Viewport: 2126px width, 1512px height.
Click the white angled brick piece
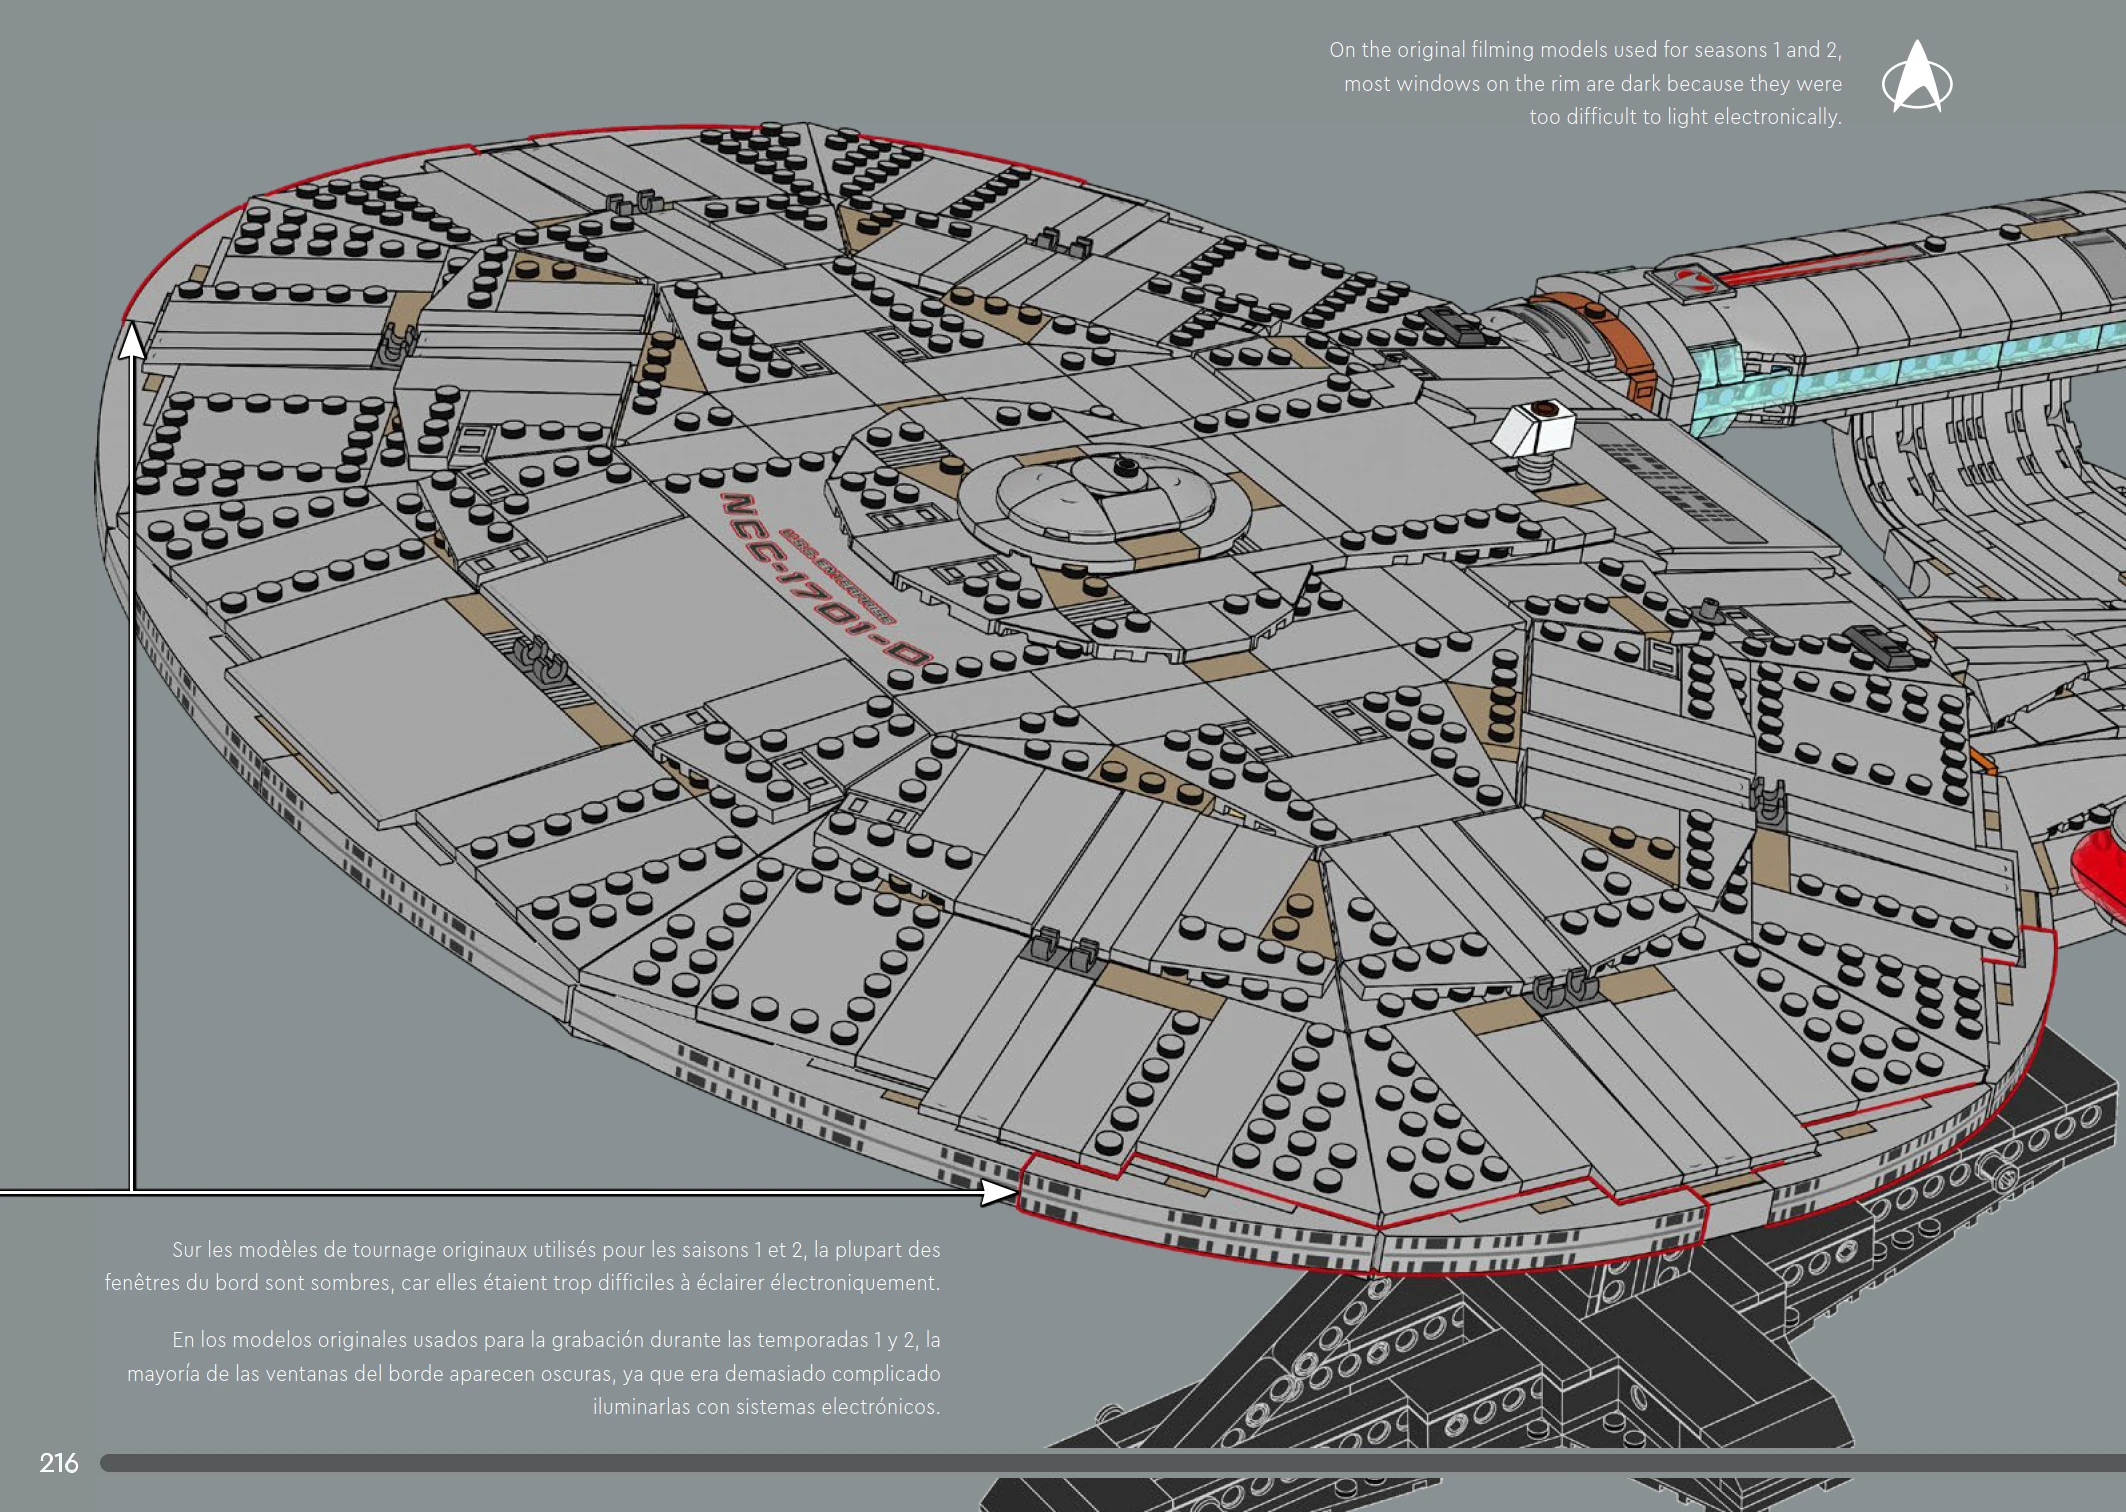tap(1533, 430)
